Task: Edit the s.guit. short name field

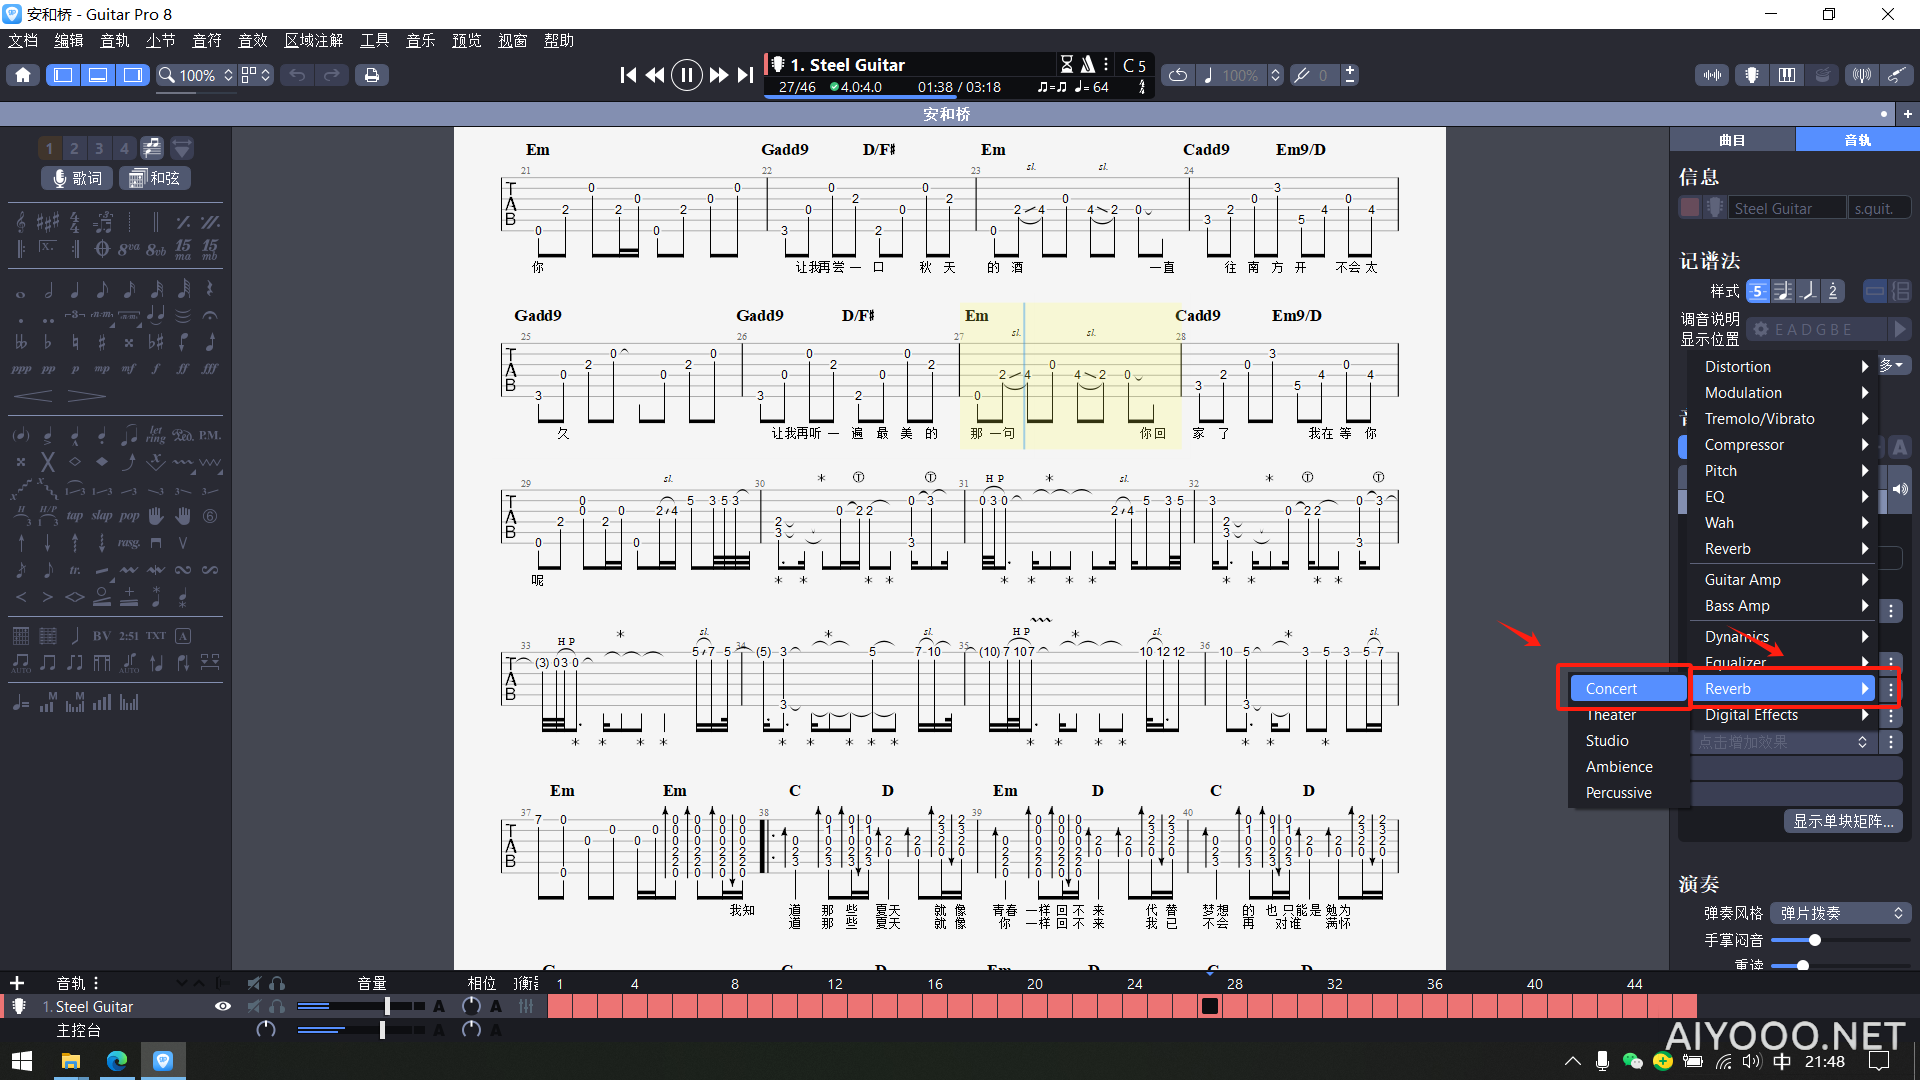Action: point(1879,208)
